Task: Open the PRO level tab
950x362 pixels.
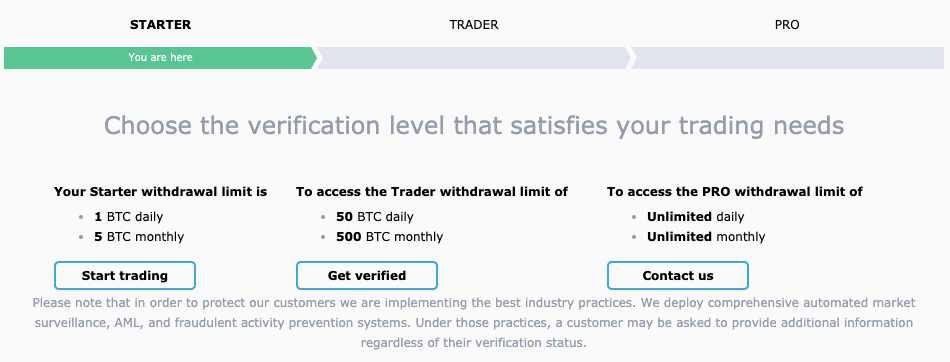Action: [787, 25]
